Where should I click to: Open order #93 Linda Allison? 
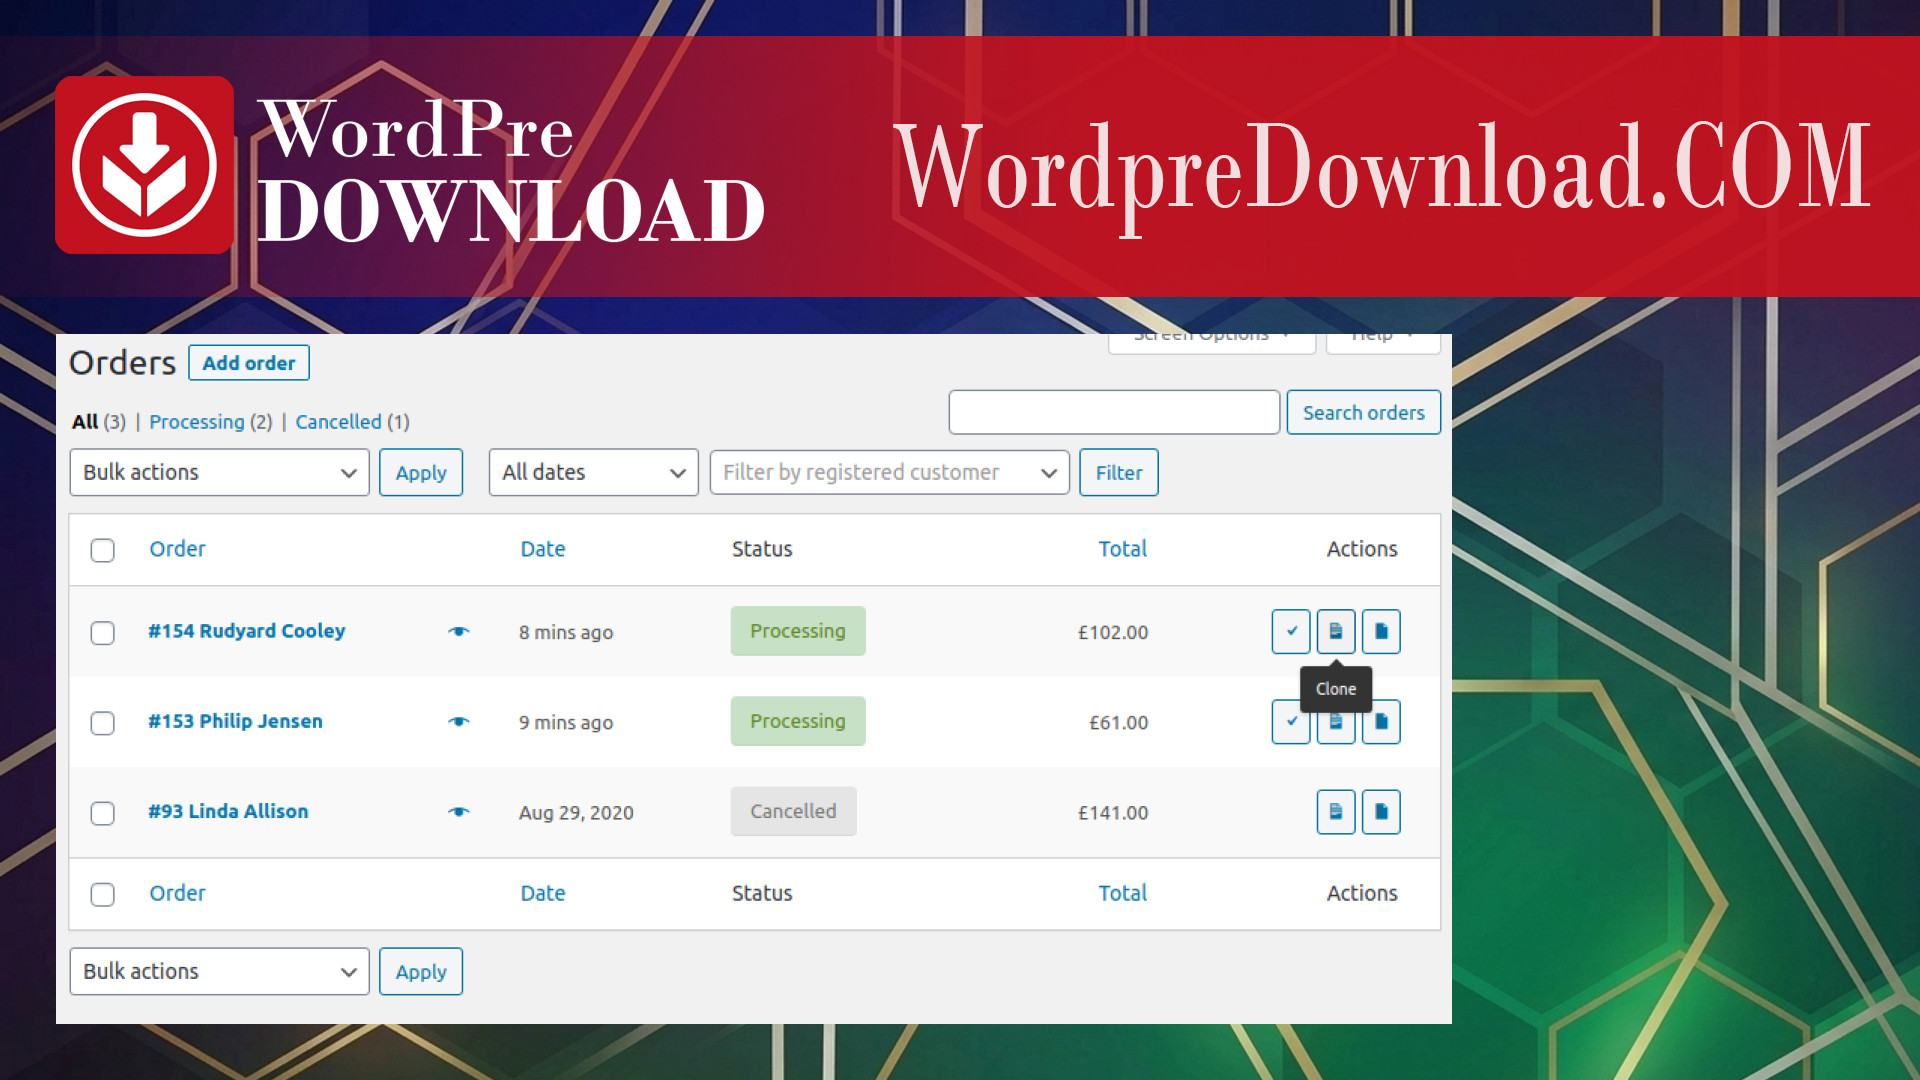pos(228,811)
